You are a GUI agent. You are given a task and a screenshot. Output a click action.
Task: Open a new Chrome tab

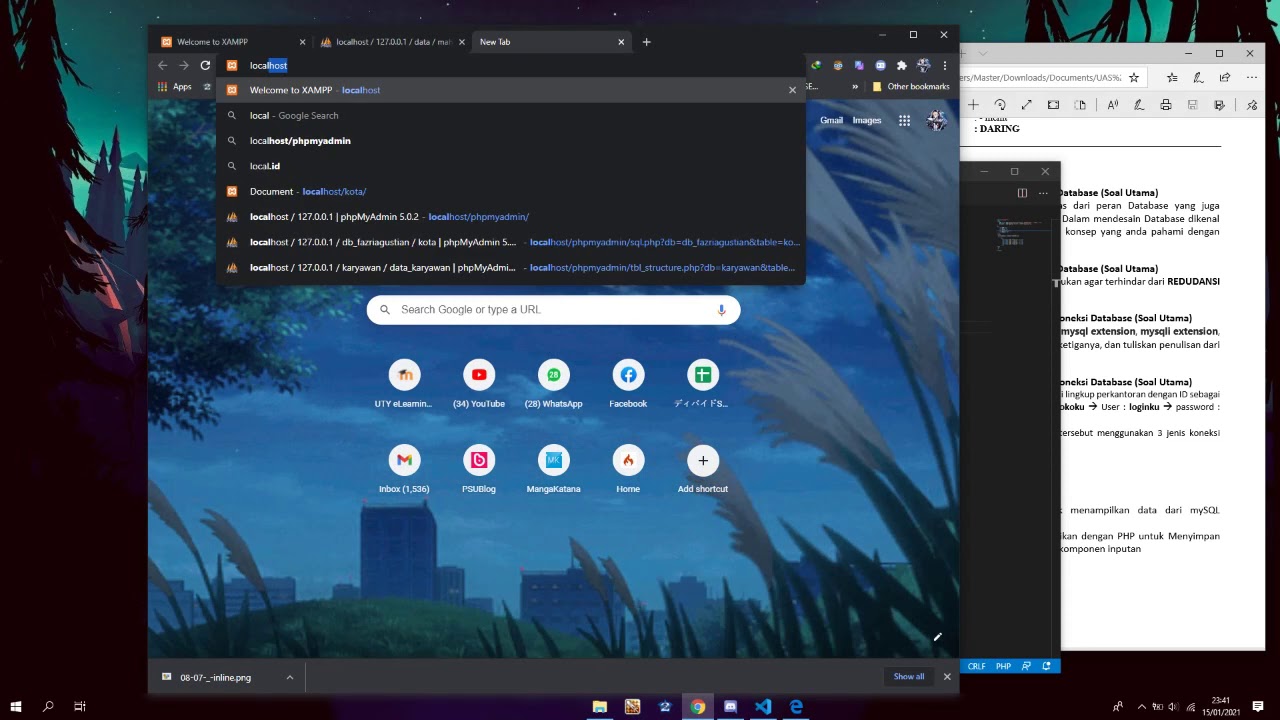[x=646, y=42]
